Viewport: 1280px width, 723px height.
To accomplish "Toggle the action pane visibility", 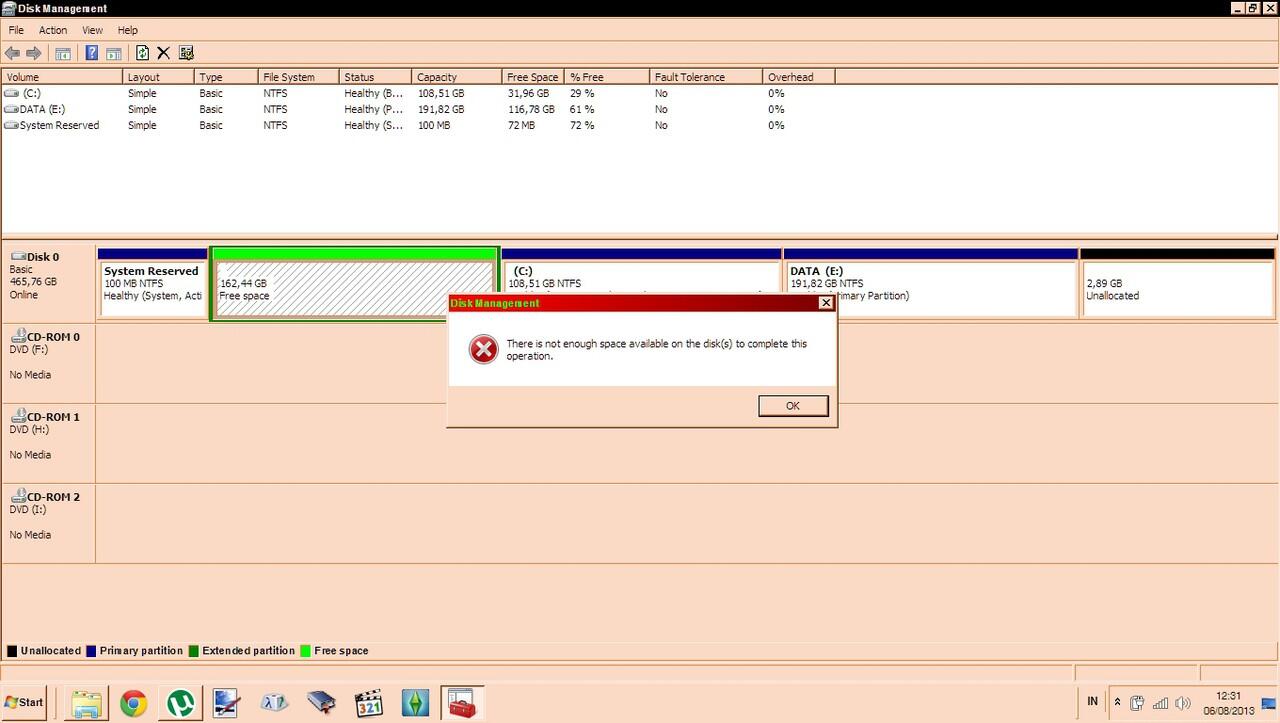I will 113,52.
